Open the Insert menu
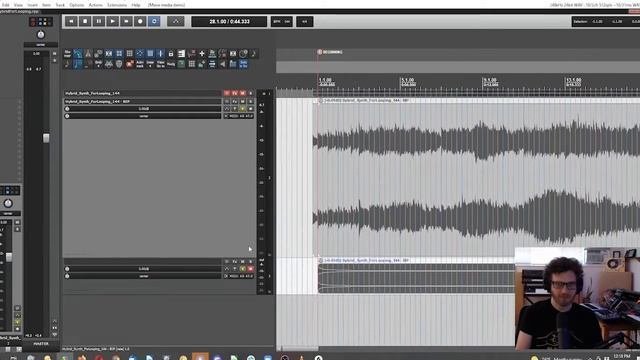640x360 pixels. pos(33,5)
